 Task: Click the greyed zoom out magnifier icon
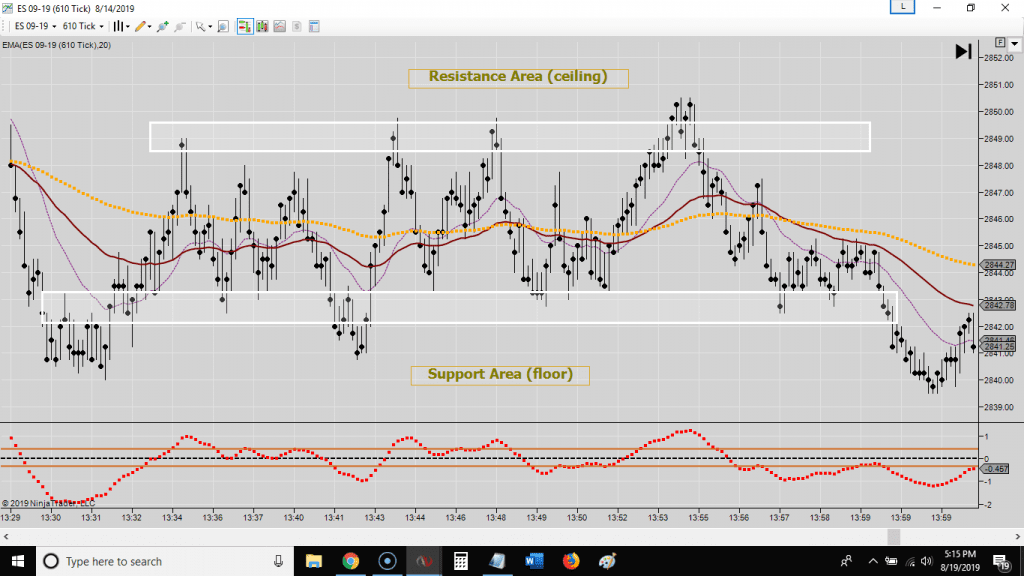click(x=180, y=26)
